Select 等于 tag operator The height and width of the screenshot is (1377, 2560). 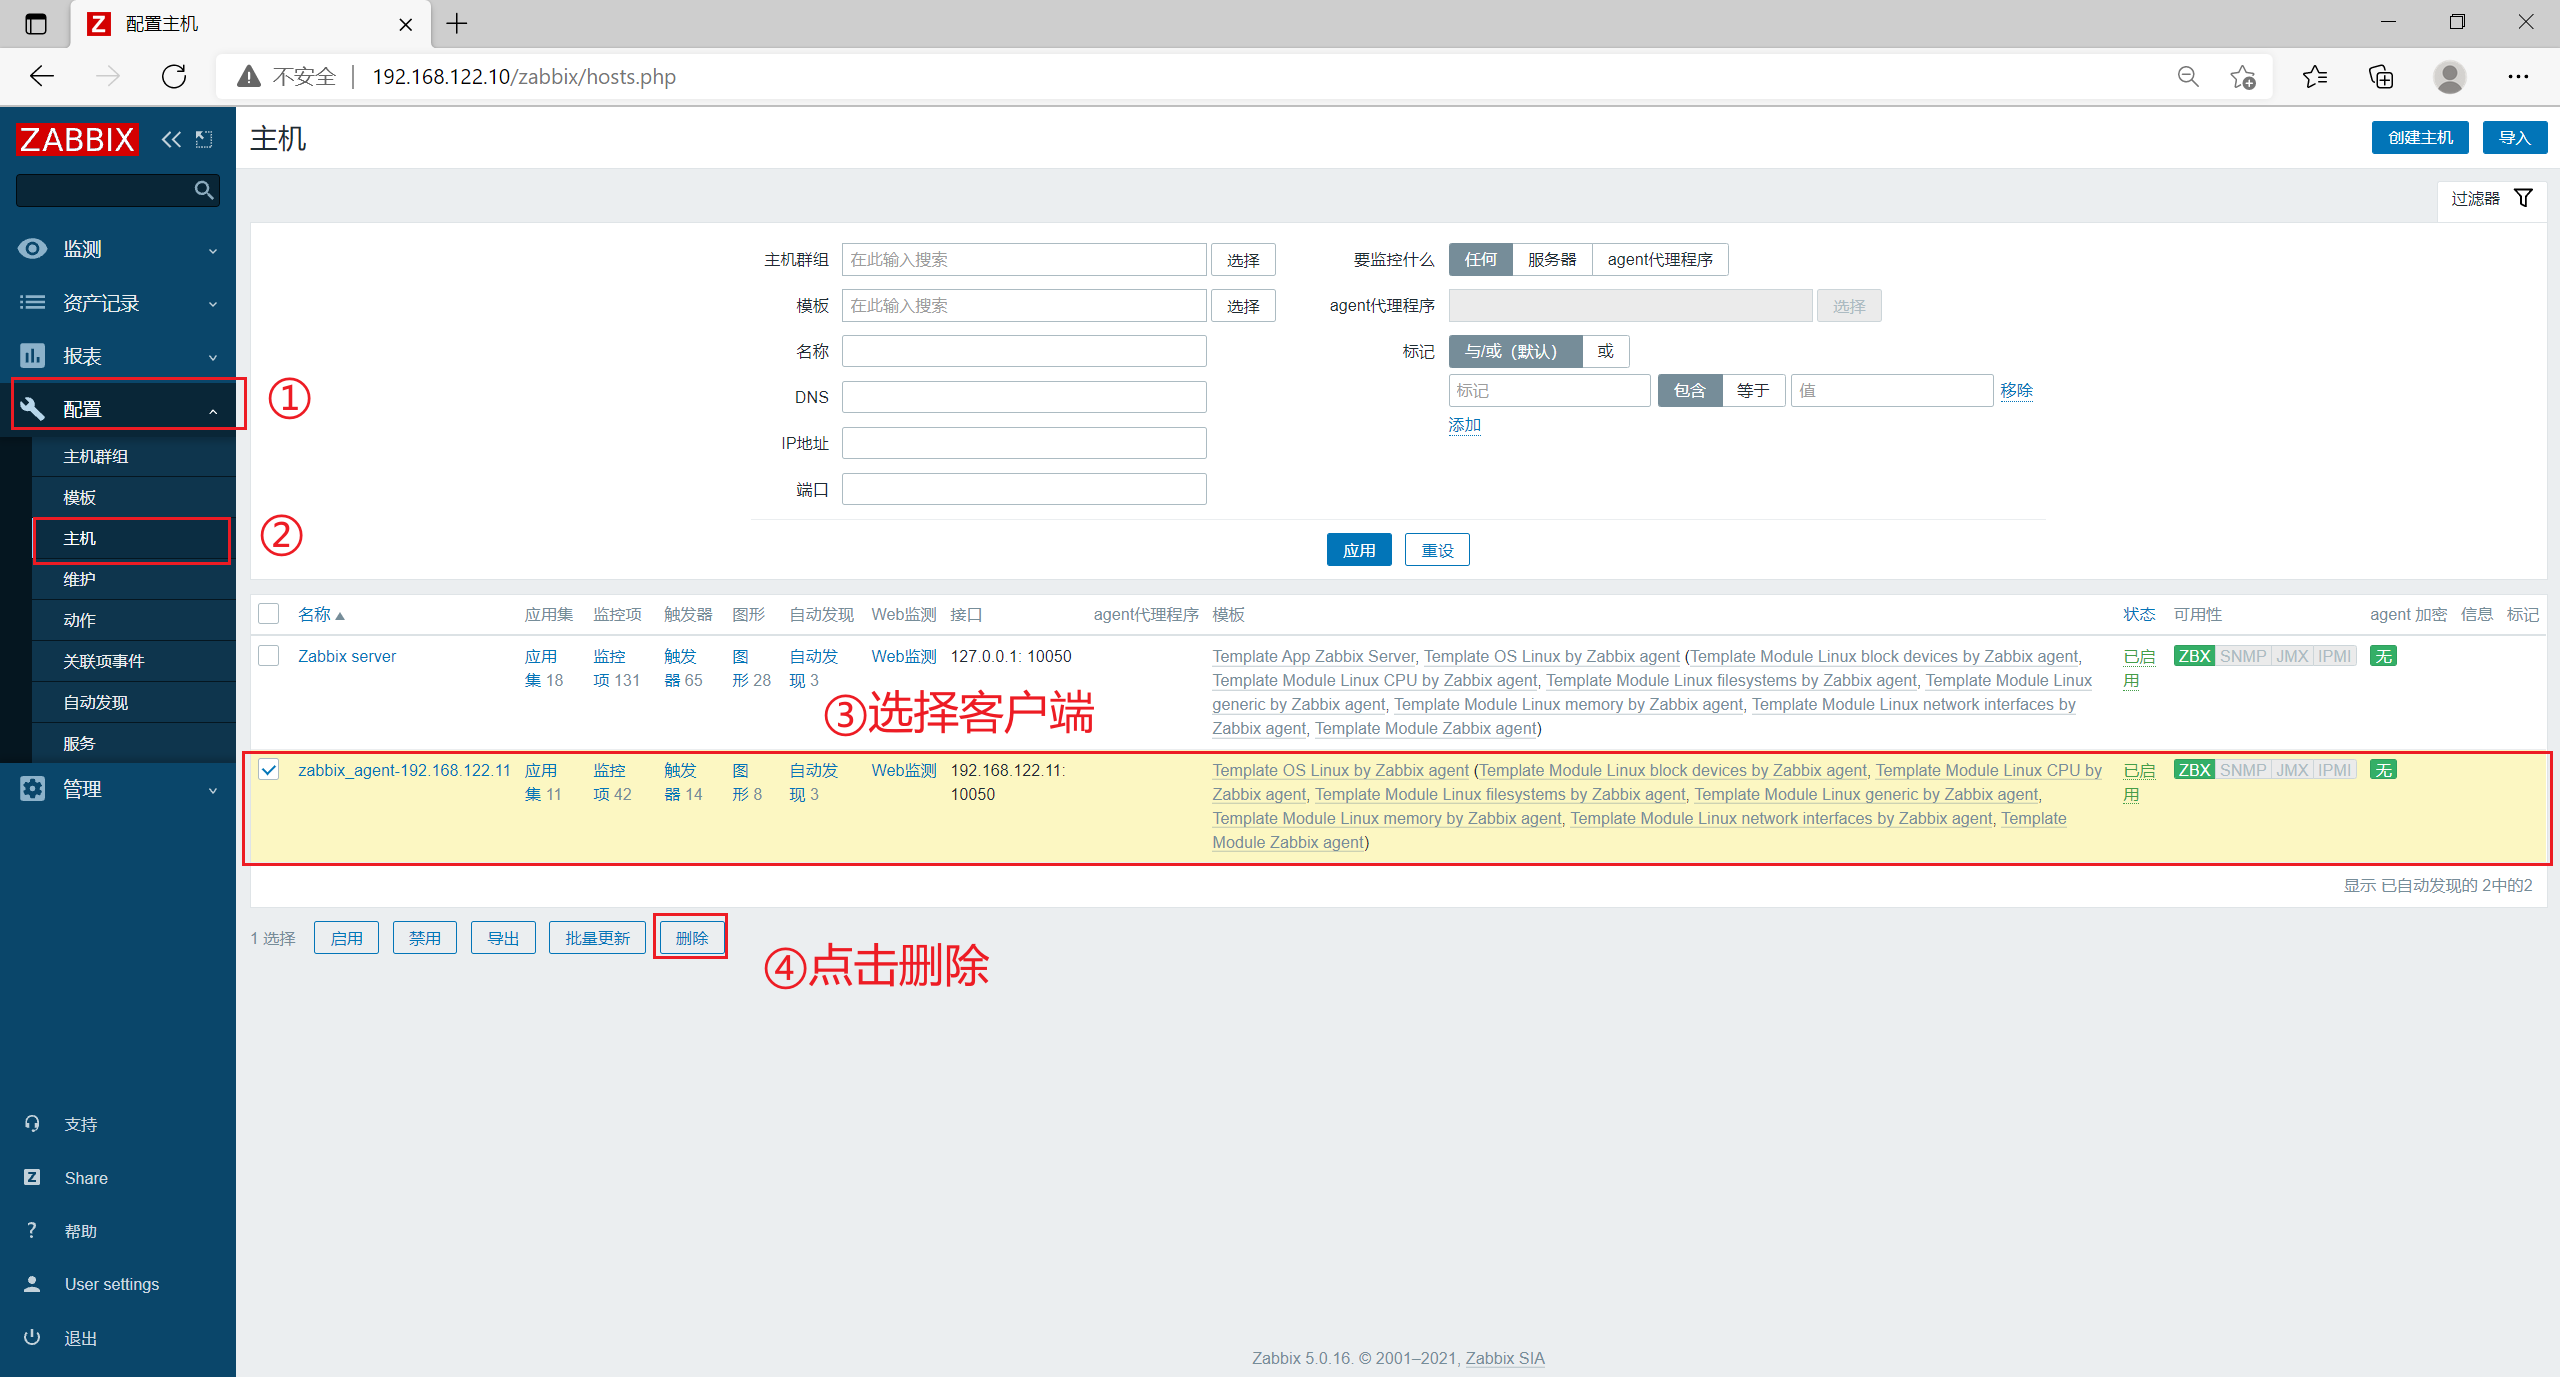coord(1754,390)
